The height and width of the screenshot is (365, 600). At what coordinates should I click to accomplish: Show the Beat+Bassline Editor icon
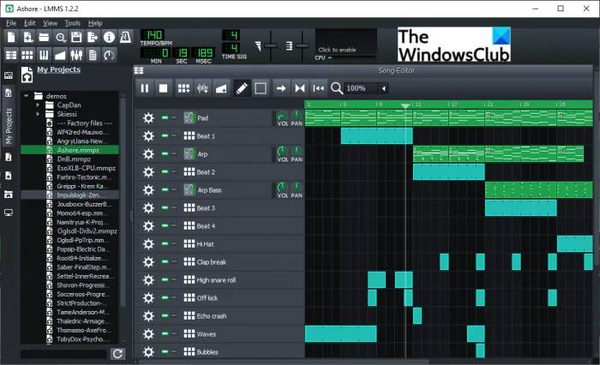coord(28,55)
